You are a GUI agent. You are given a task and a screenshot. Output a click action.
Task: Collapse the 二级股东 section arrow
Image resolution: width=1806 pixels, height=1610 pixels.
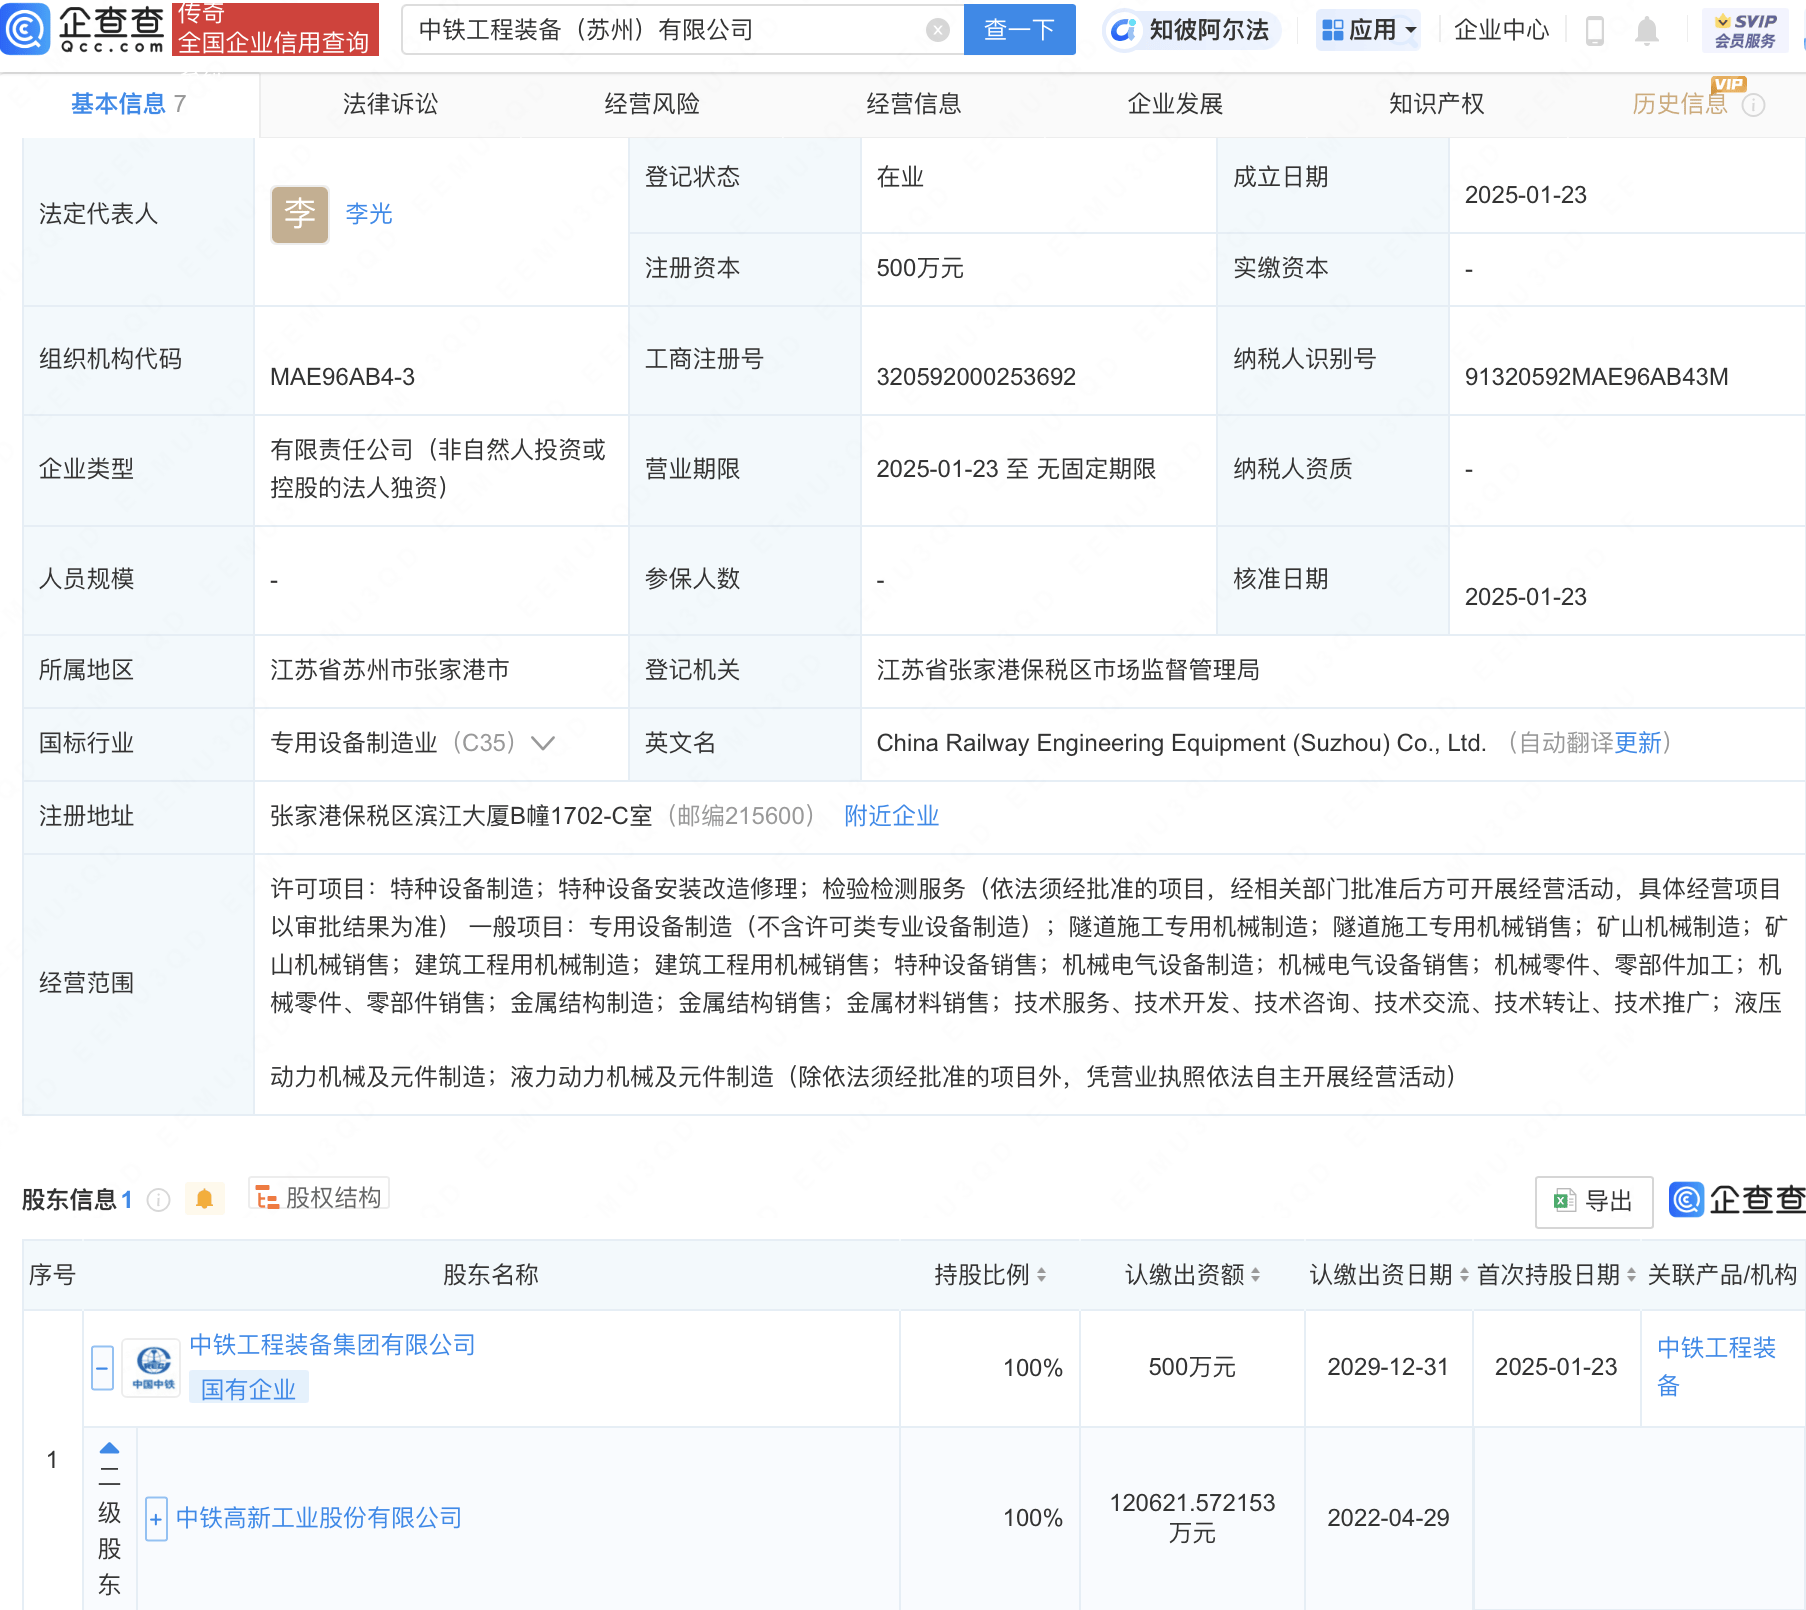[109, 1448]
